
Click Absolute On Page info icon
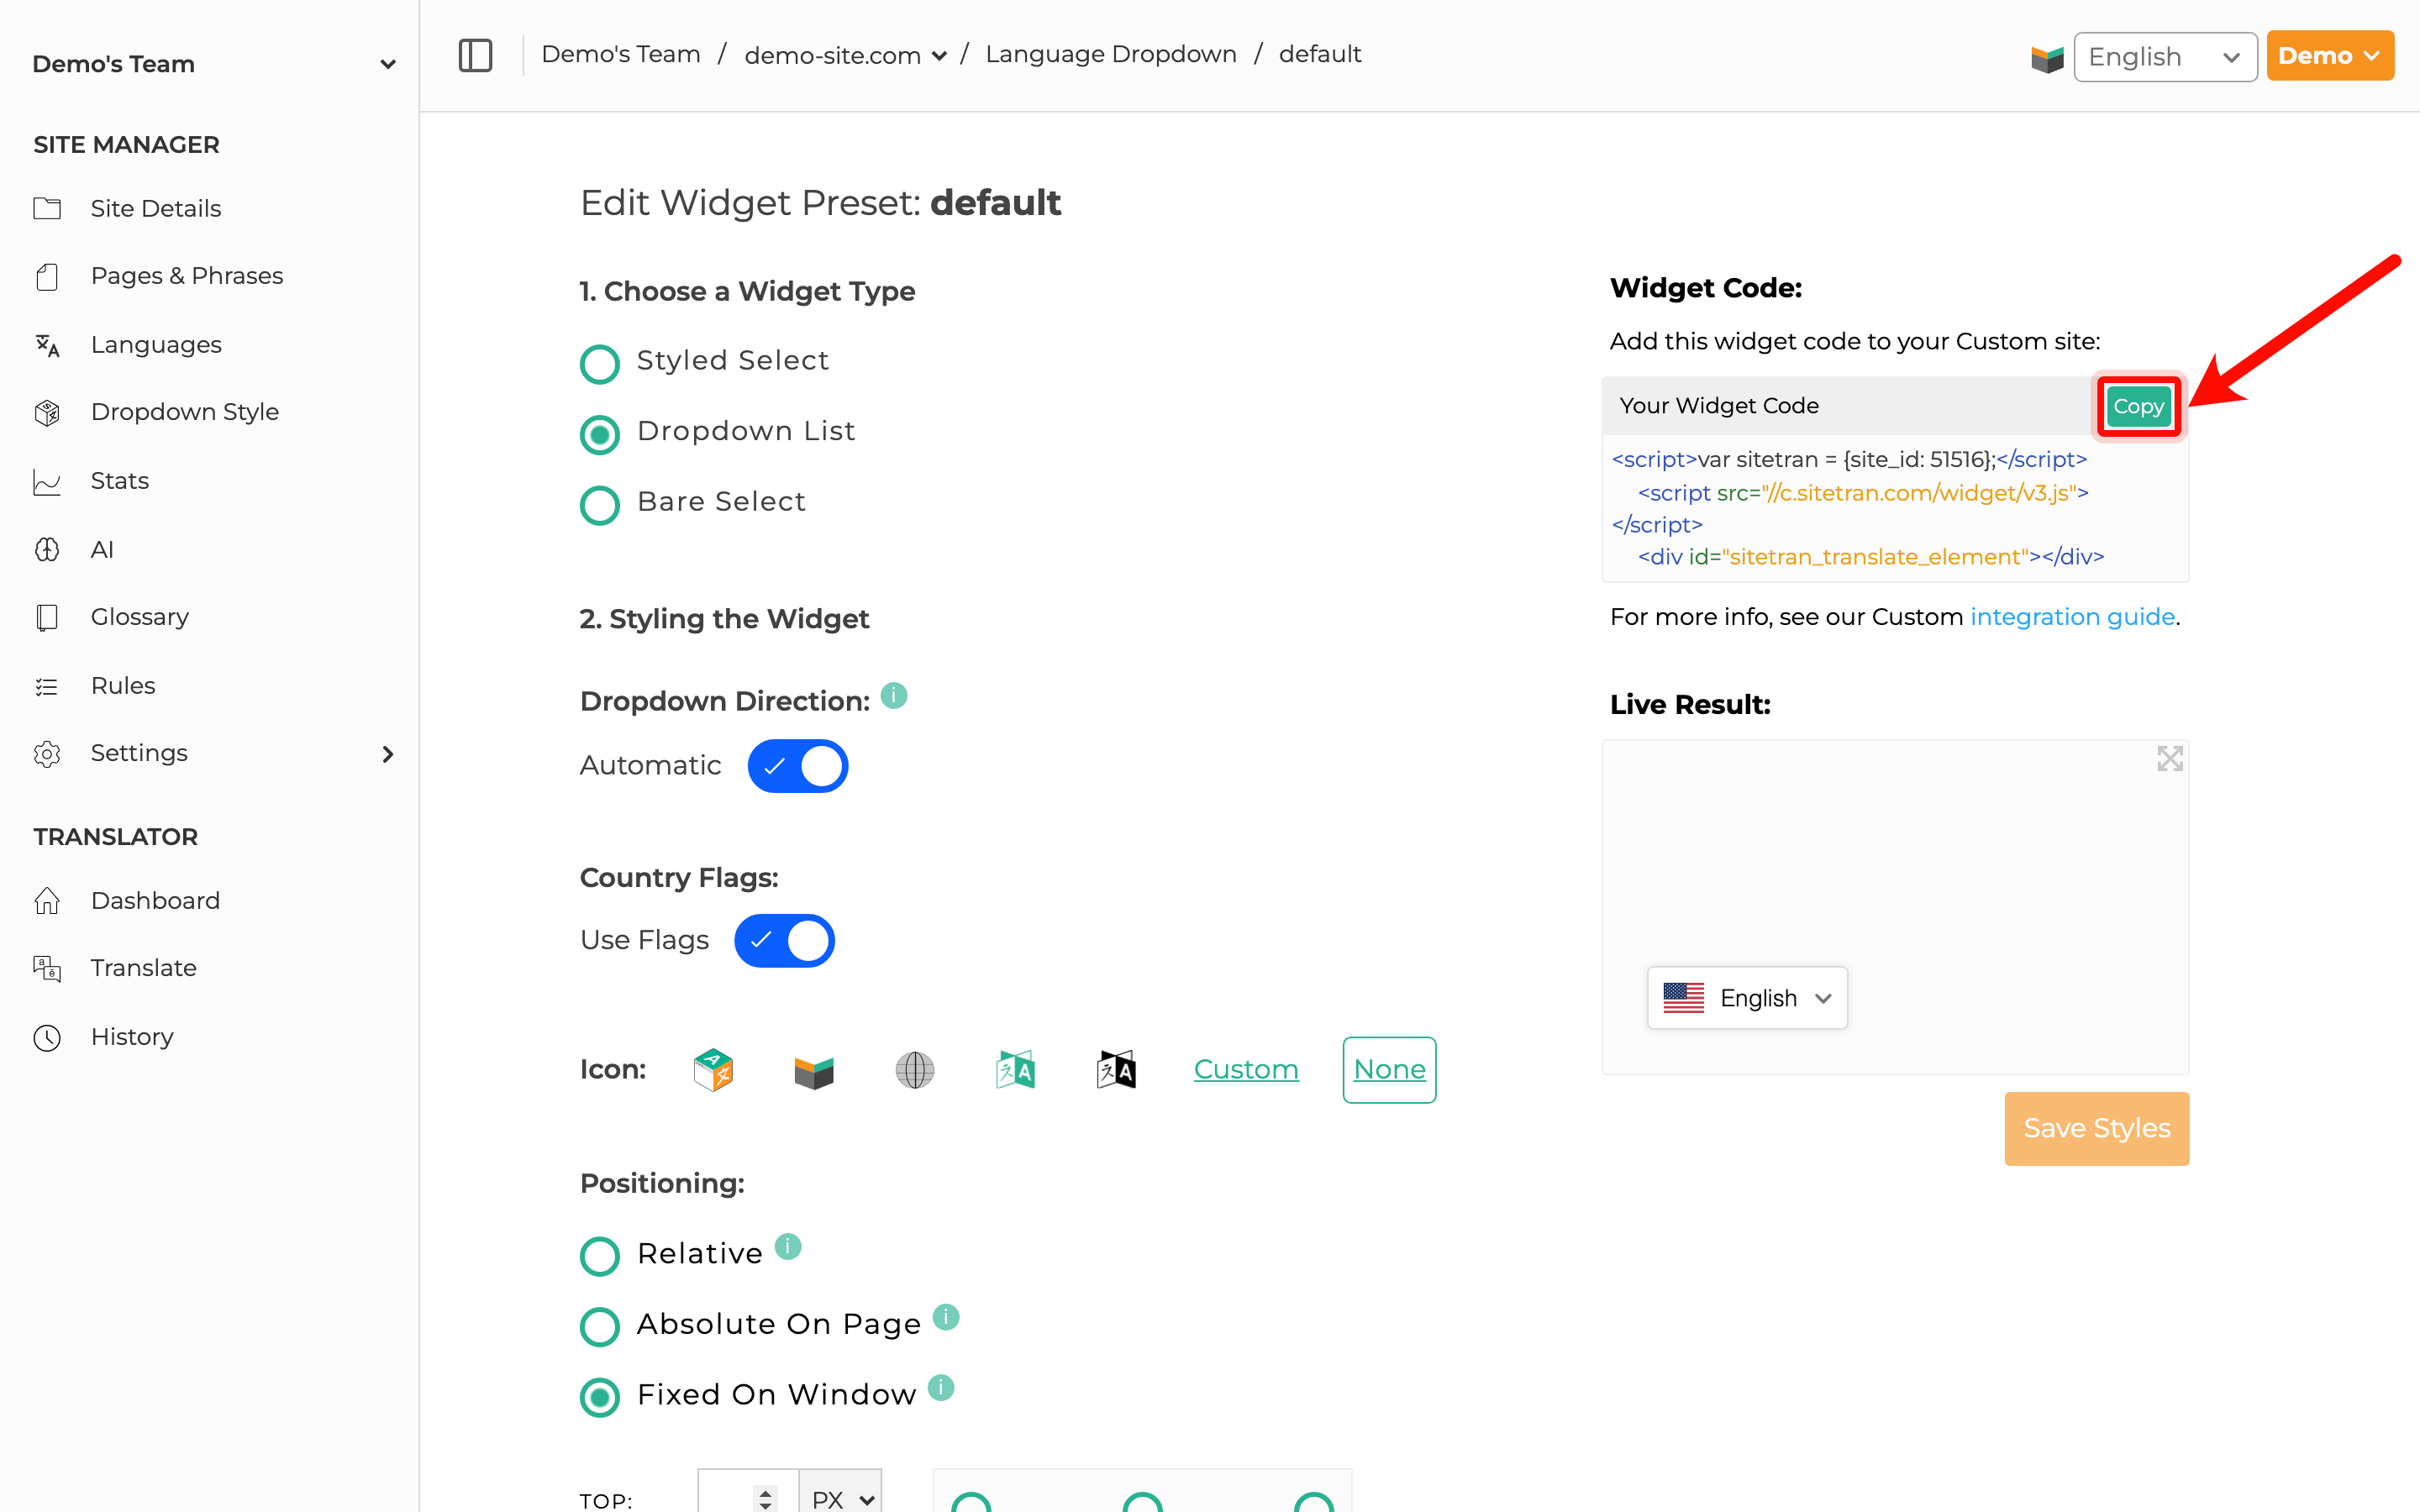pyautogui.click(x=946, y=1317)
